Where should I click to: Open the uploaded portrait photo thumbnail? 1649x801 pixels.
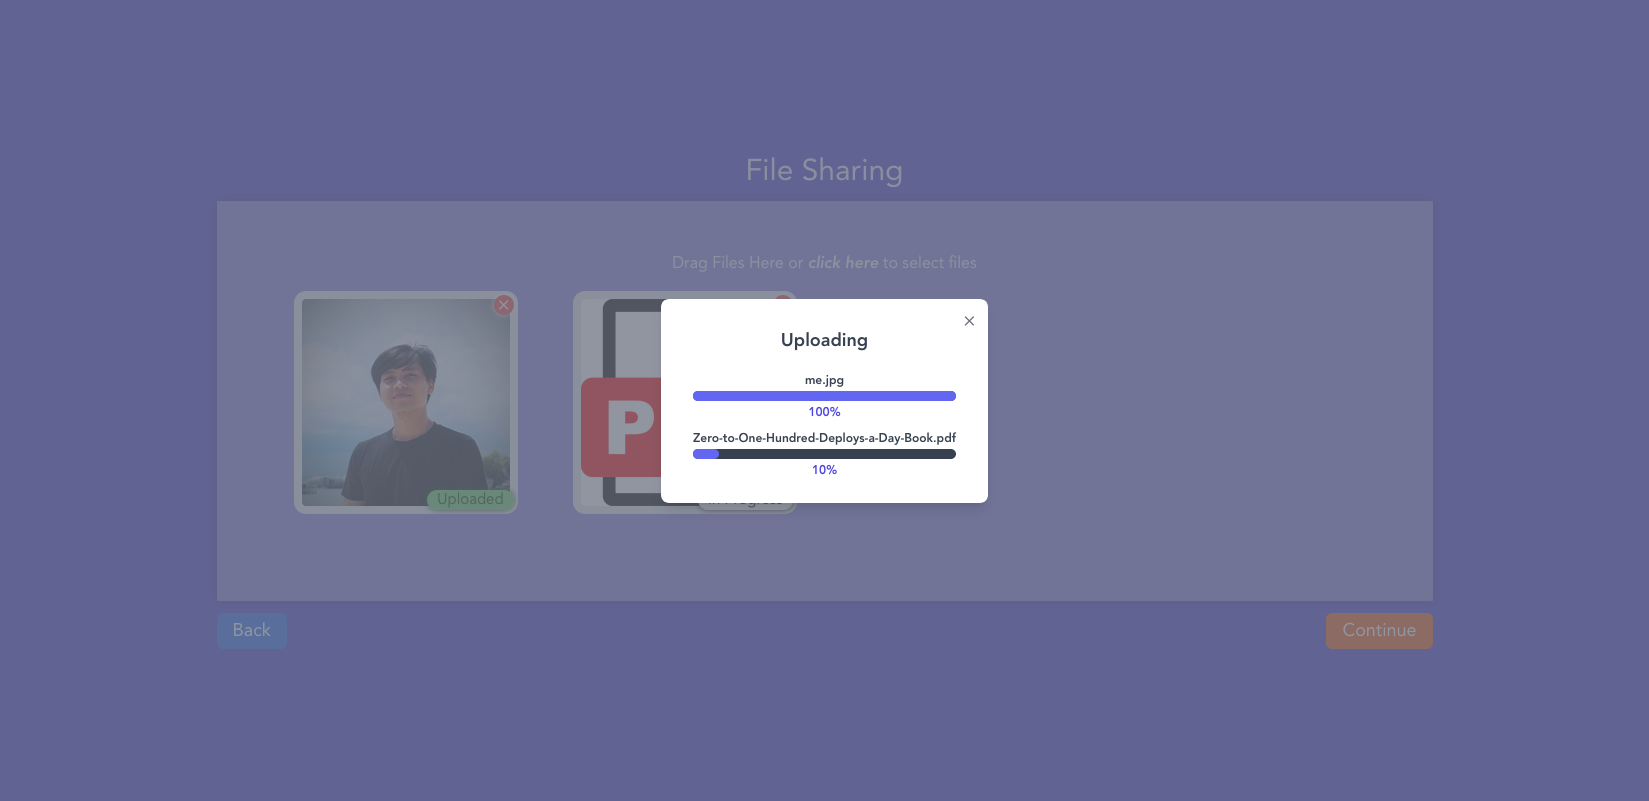pos(406,403)
